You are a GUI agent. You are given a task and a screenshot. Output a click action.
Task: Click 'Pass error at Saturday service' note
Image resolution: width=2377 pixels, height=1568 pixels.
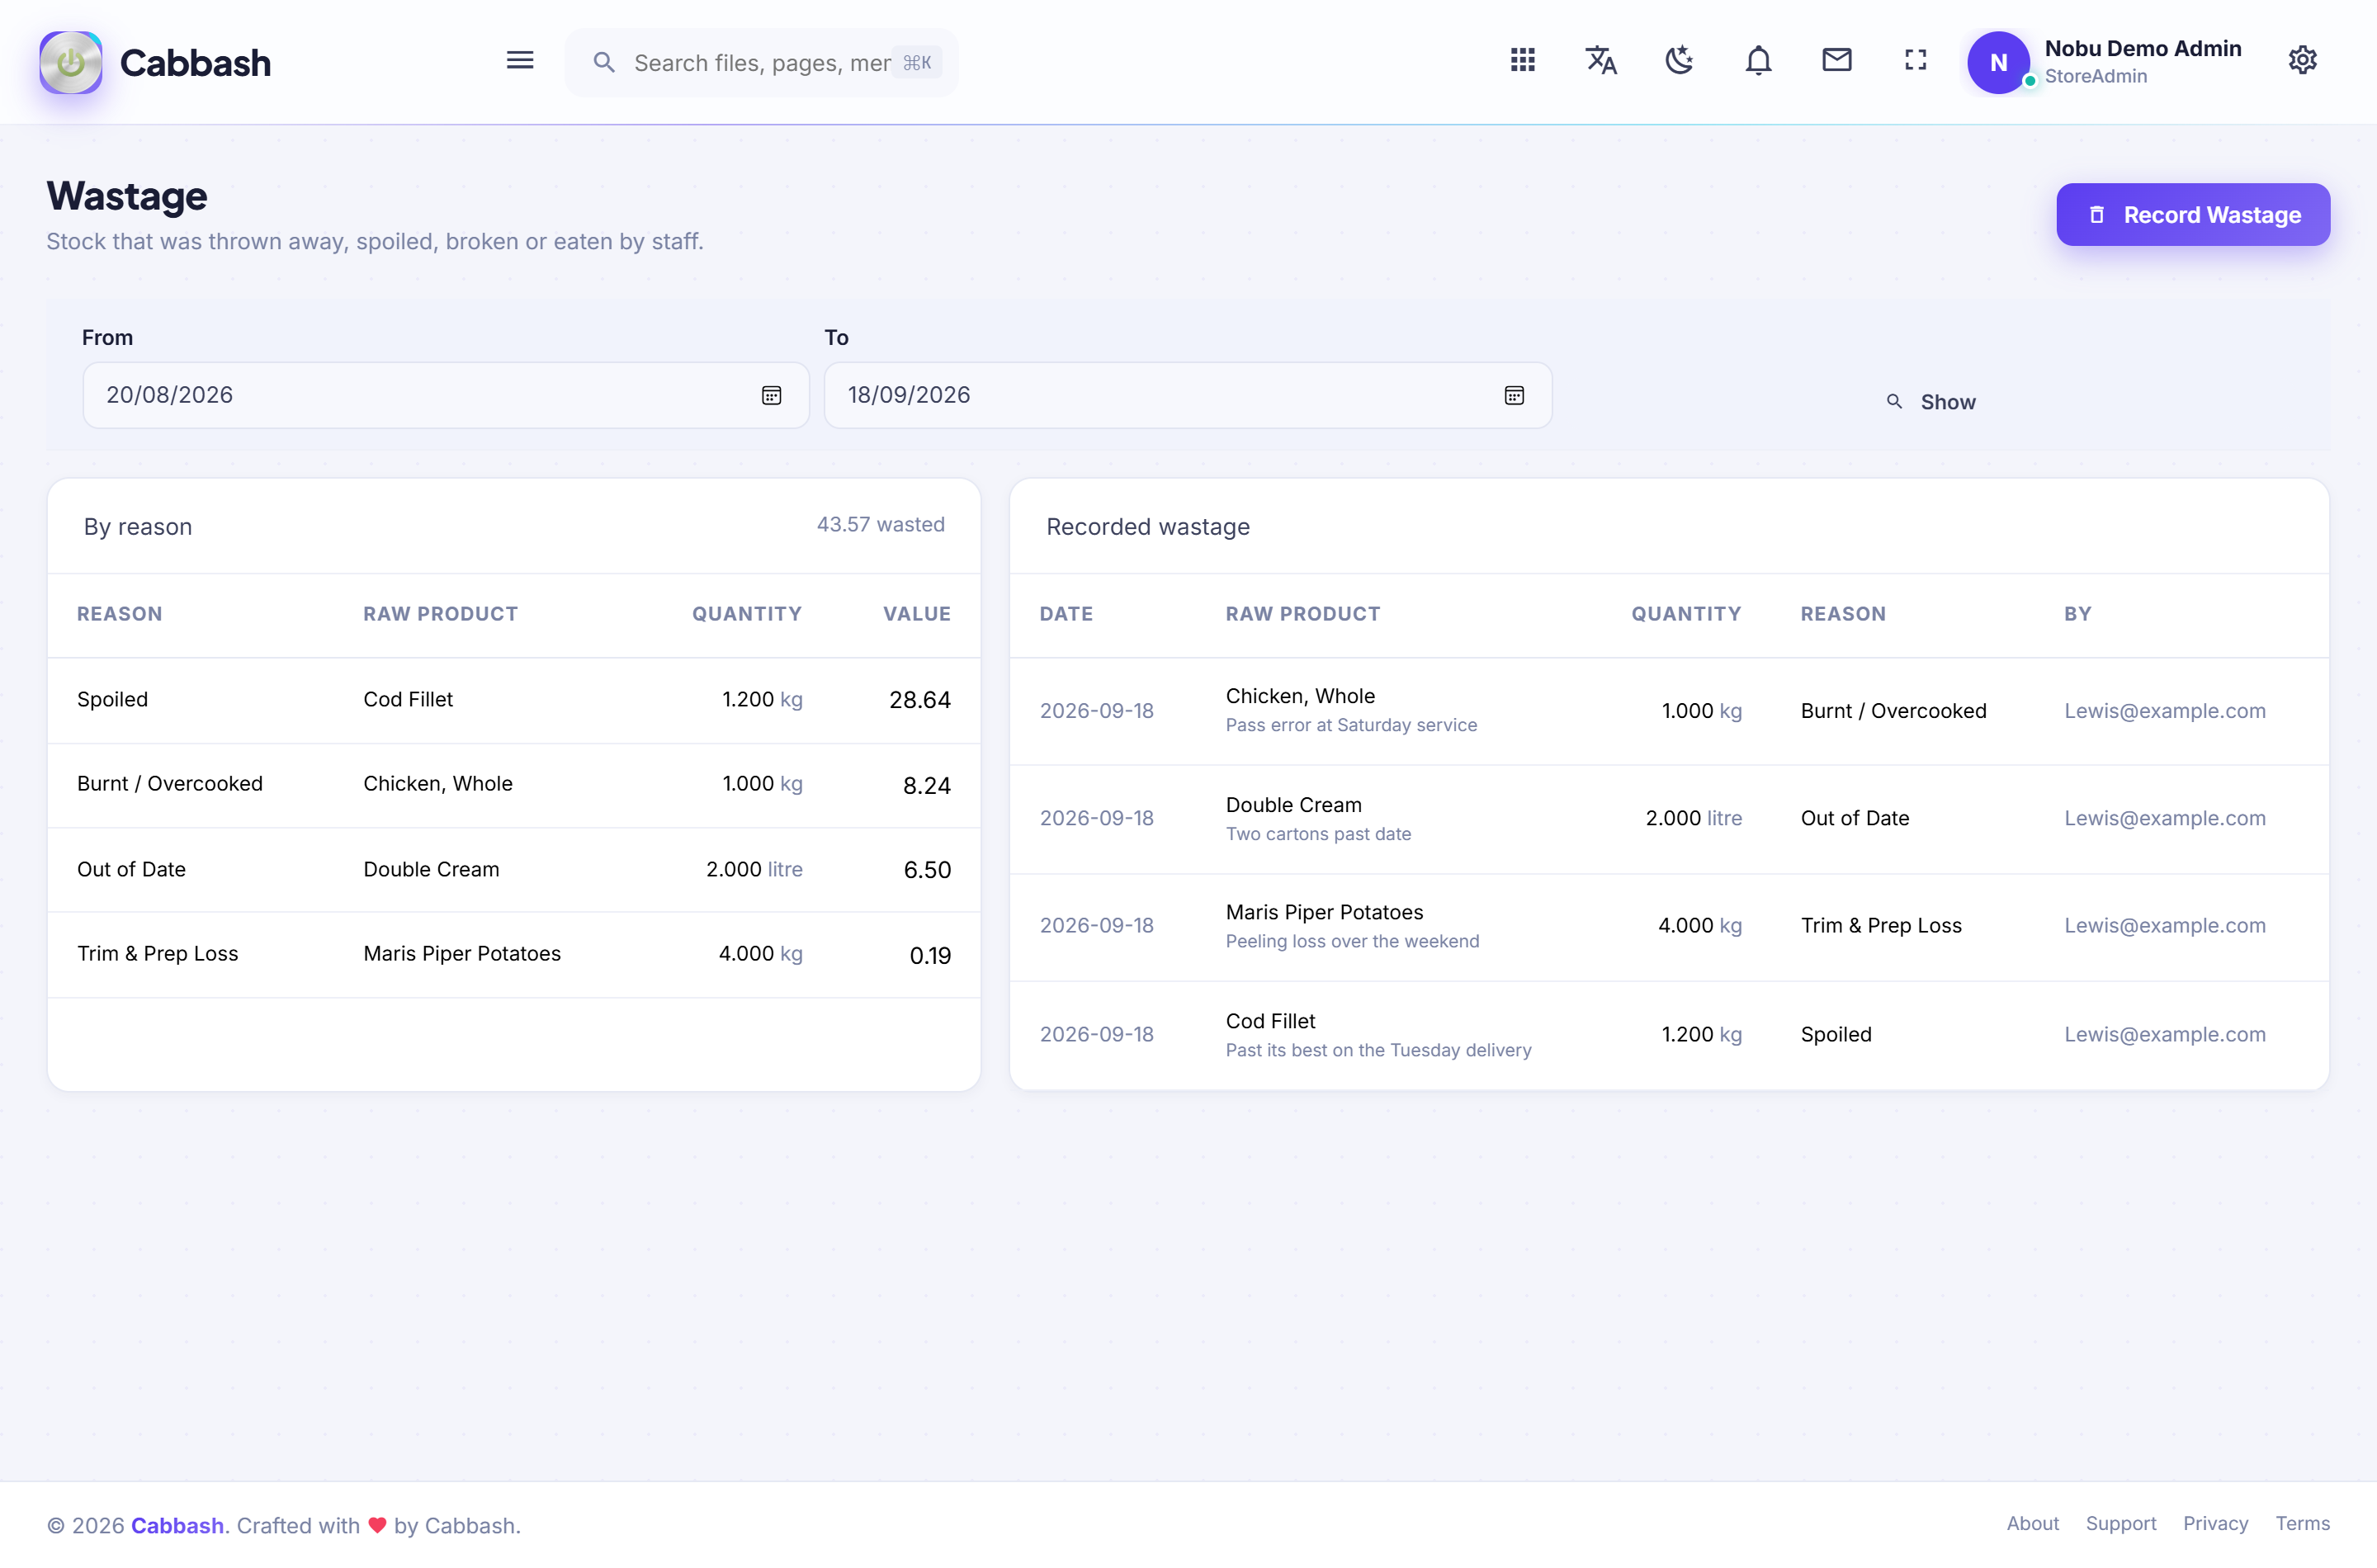click(x=1351, y=725)
